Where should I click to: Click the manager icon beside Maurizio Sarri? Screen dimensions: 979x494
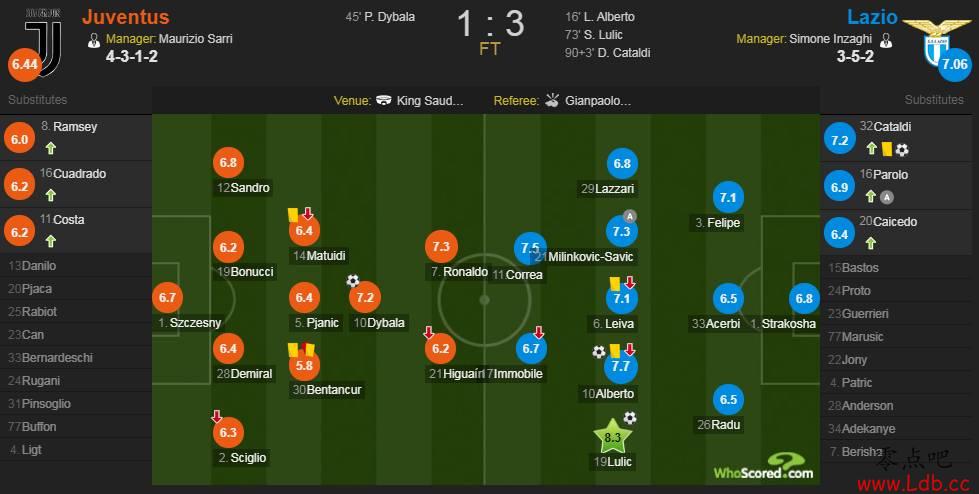94,40
